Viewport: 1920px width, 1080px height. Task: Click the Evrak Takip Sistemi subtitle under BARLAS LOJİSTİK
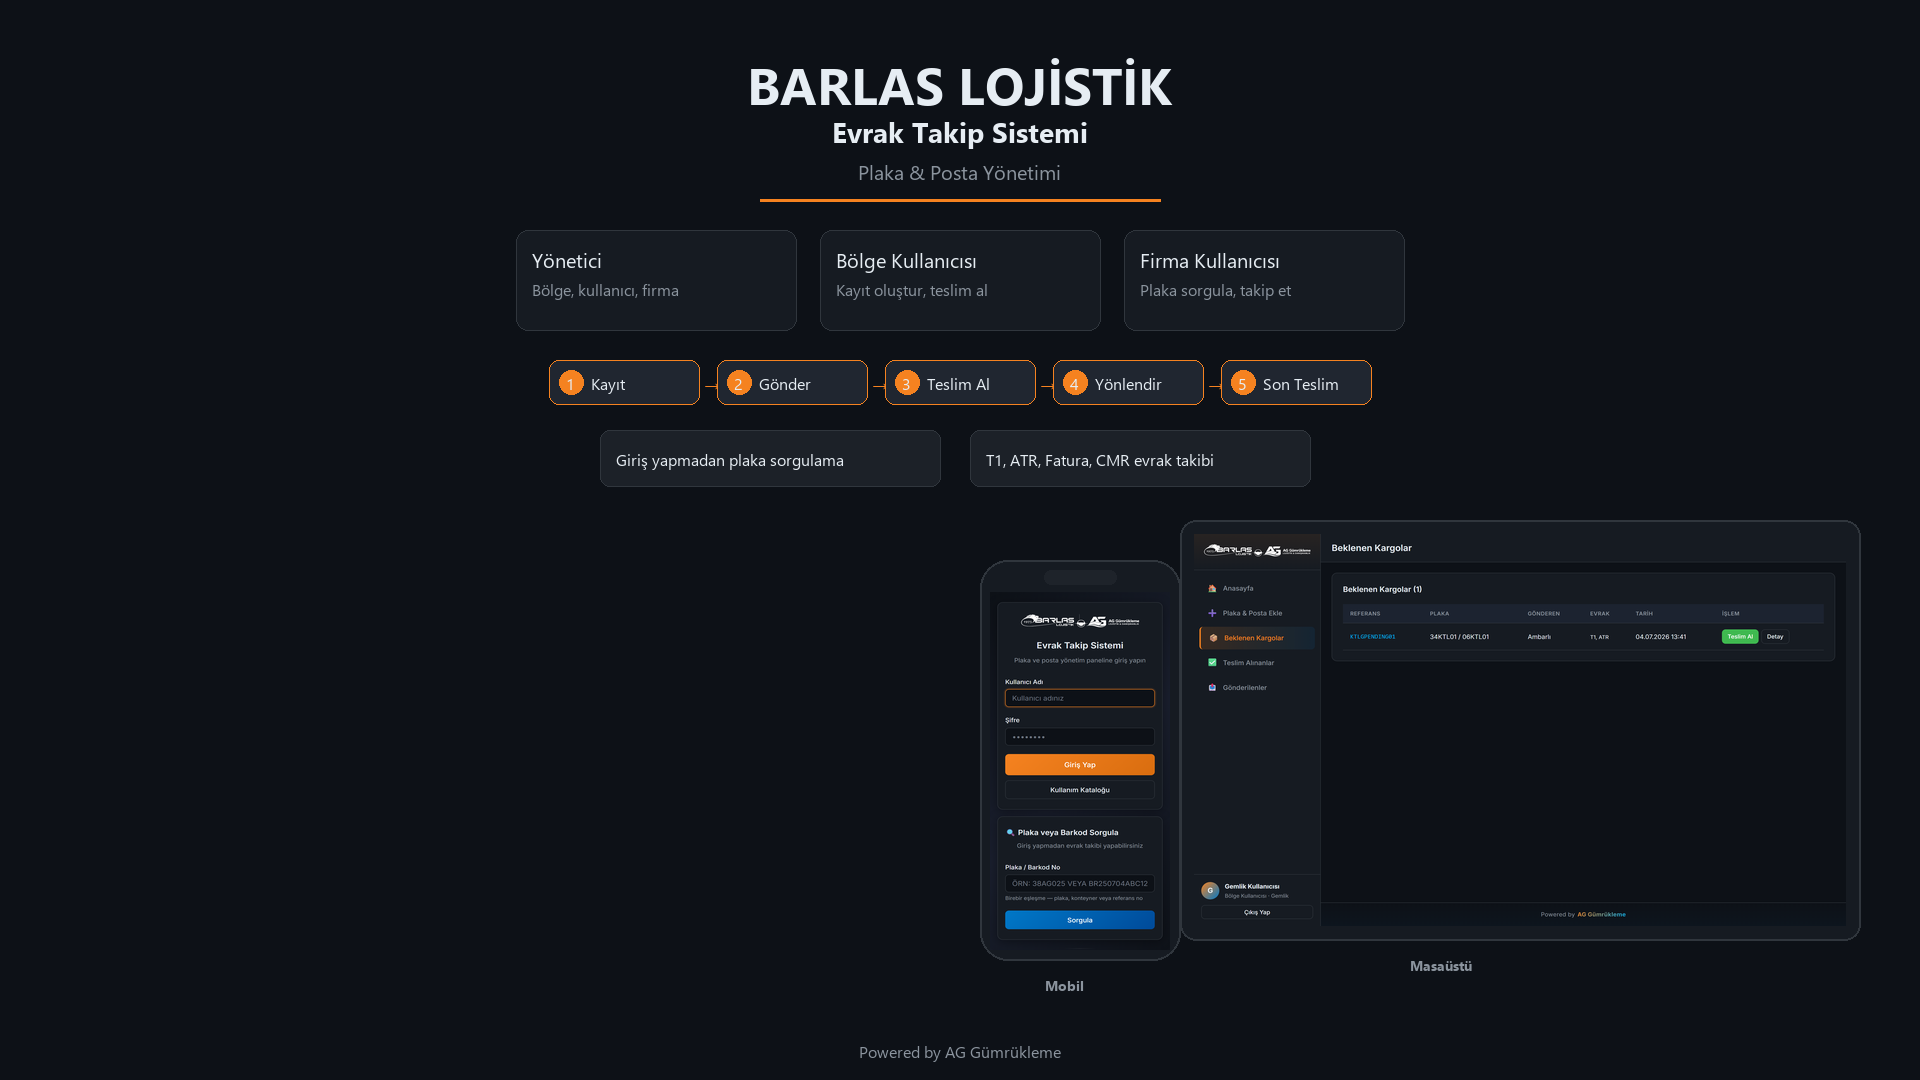click(960, 133)
